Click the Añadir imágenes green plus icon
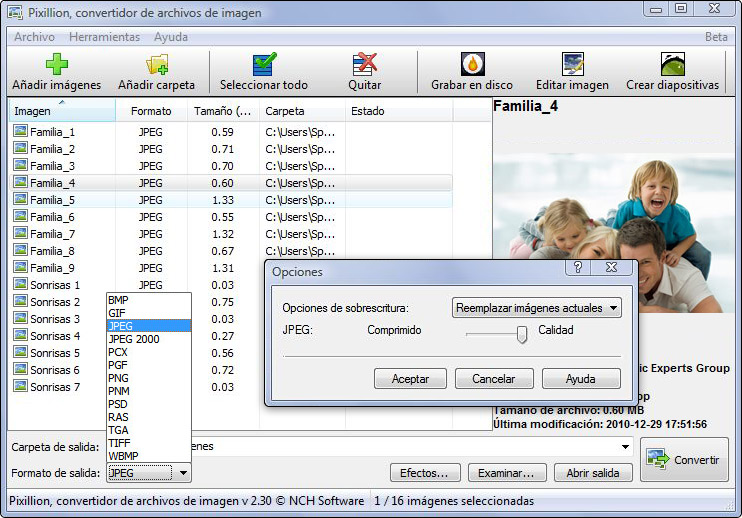 click(57, 64)
